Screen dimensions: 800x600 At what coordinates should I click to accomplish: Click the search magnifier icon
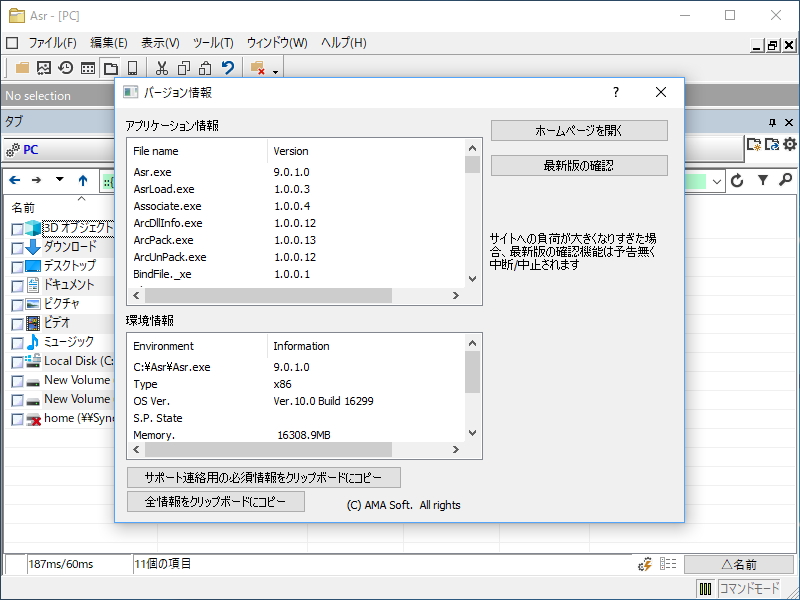[x=785, y=180]
